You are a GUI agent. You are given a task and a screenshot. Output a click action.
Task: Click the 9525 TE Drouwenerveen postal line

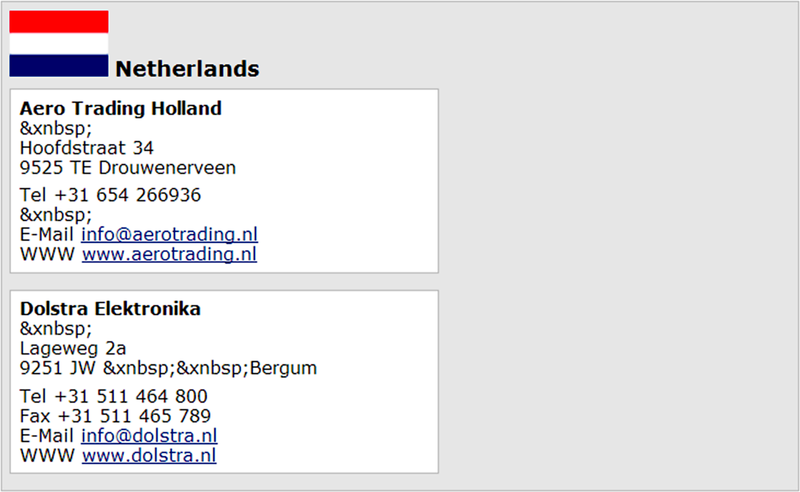click(x=128, y=168)
